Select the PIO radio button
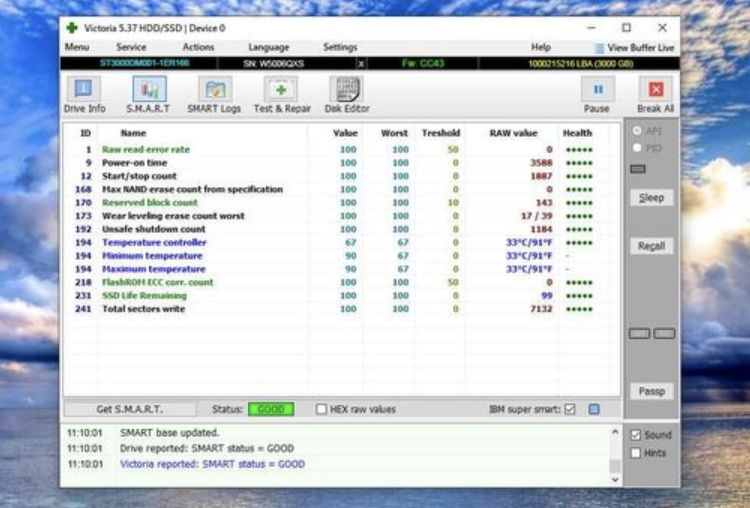 (637, 148)
